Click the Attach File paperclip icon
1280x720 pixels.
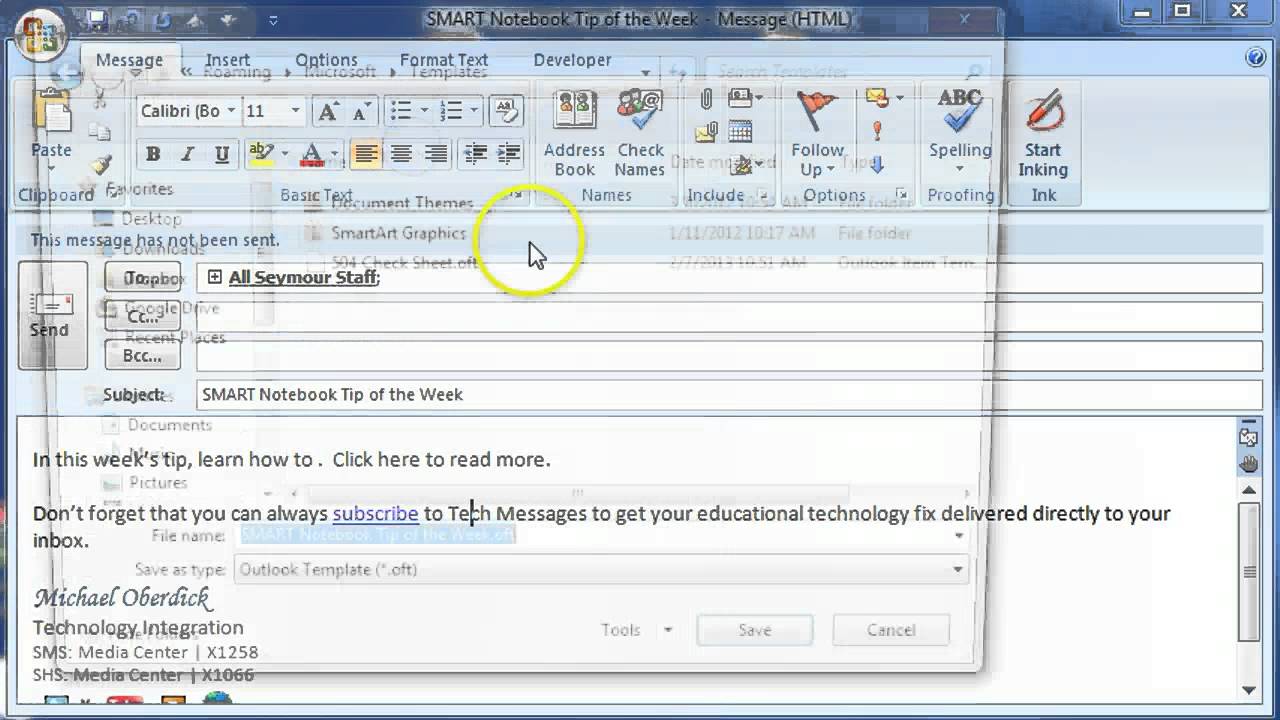pos(706,99)
